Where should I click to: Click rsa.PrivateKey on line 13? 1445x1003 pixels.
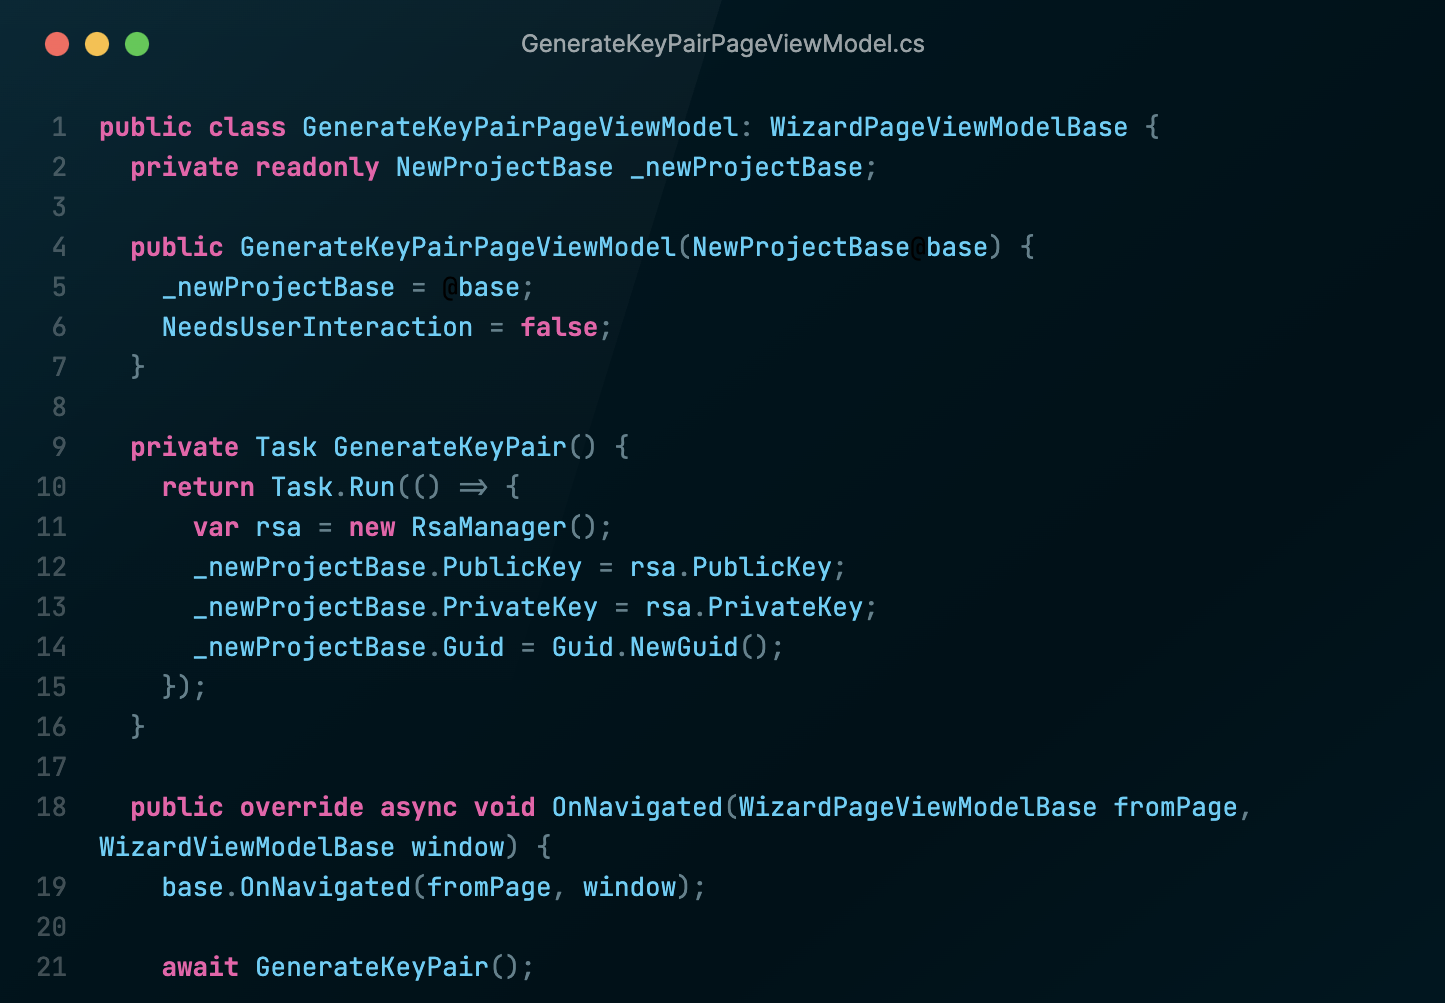754,607
